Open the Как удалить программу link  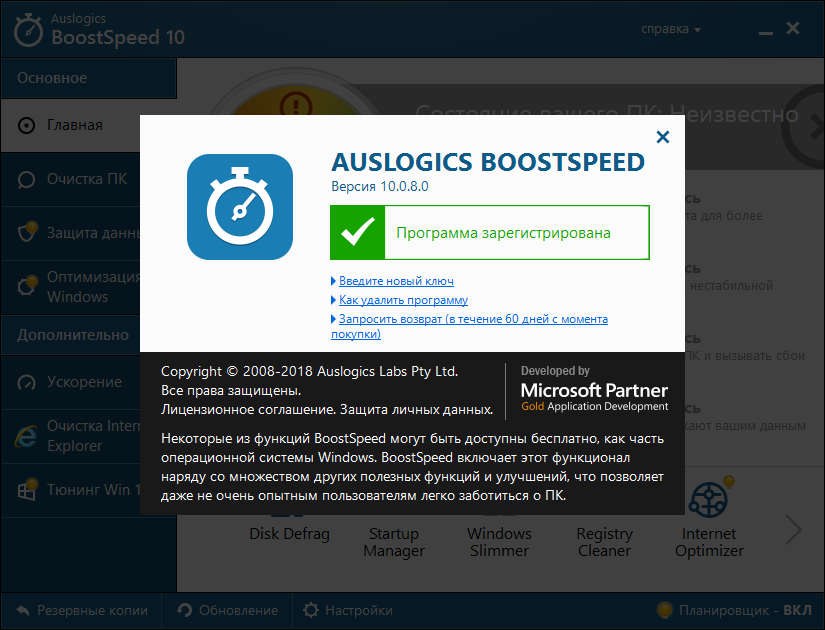click(x=402, y=299)
